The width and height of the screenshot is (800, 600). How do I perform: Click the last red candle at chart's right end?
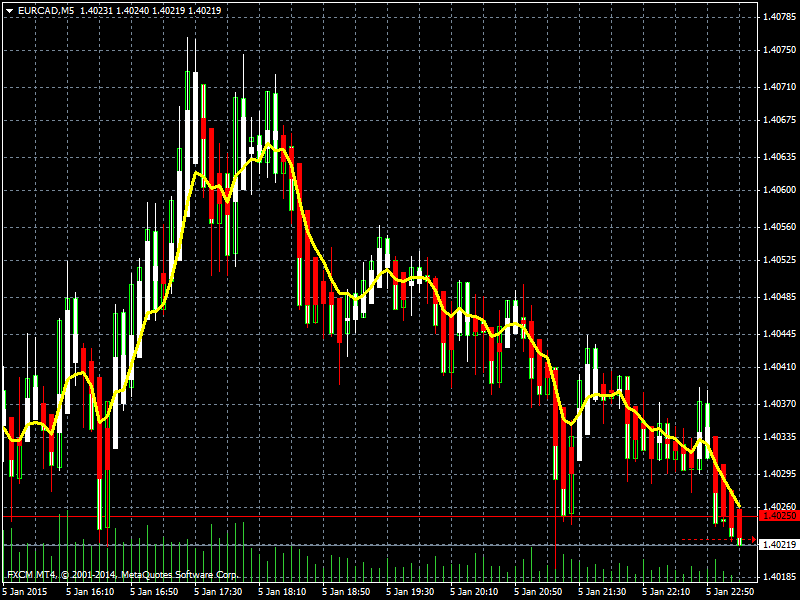[x=740, y=526]
